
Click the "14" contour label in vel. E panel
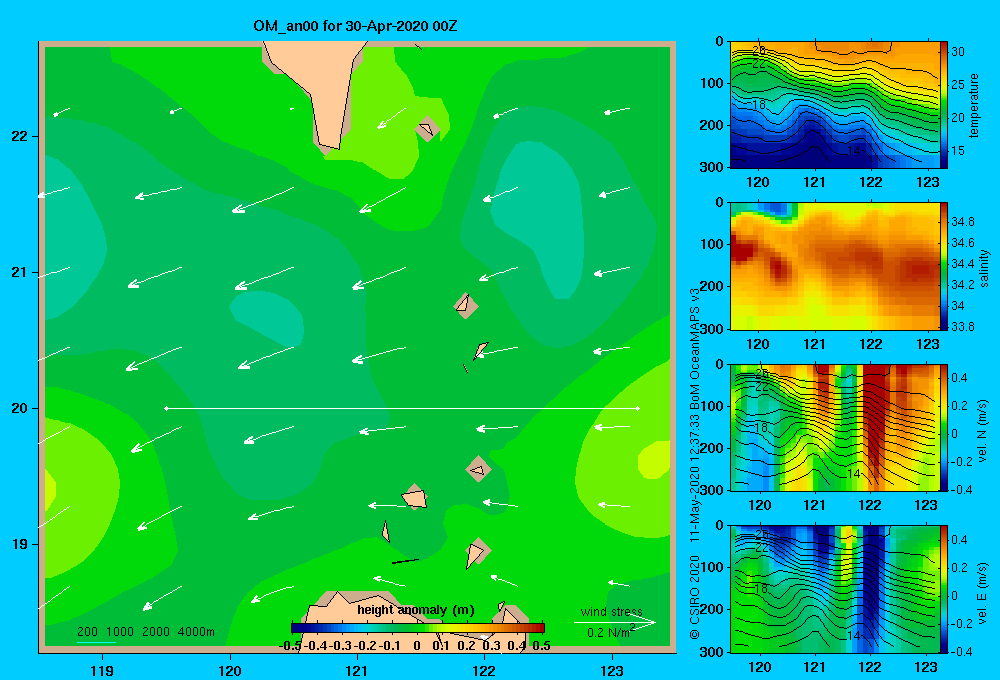click(854, 635)
